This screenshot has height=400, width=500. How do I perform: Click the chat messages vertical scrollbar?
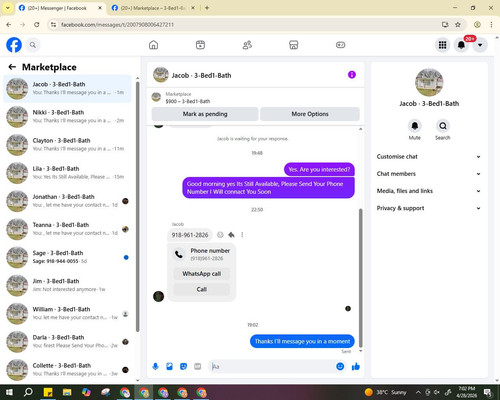360,278
